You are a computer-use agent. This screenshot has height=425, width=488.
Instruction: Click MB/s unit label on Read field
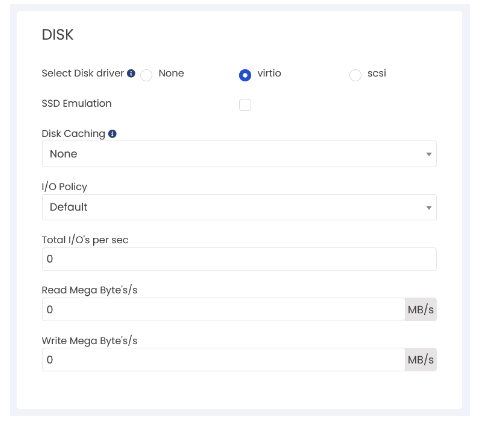pos(421,309)
